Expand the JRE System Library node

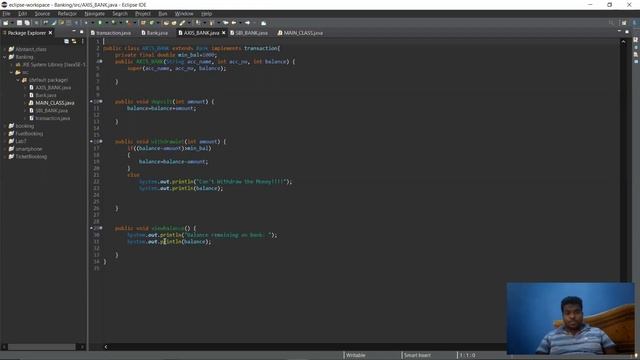click(x=11, y=64)
